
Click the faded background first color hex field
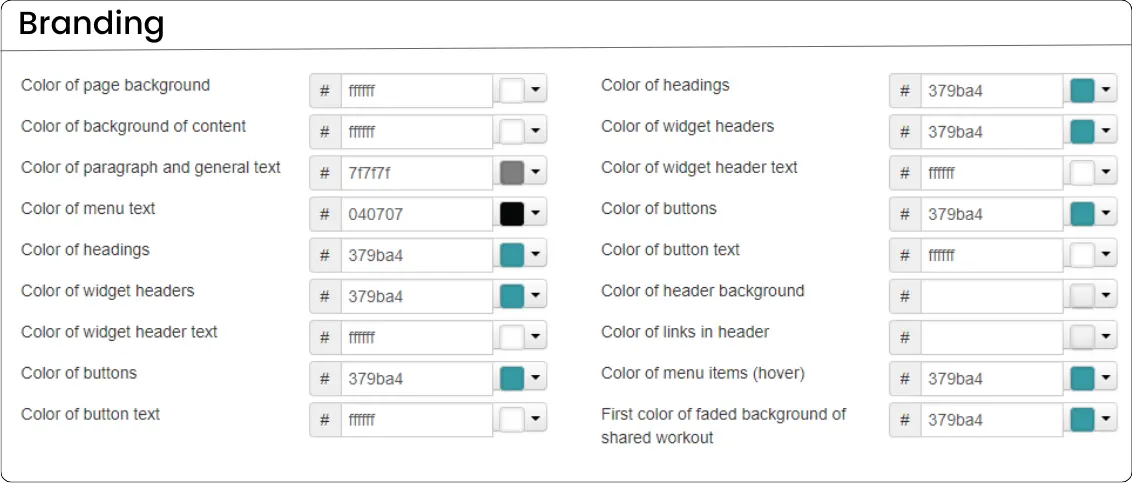[991, 420]
